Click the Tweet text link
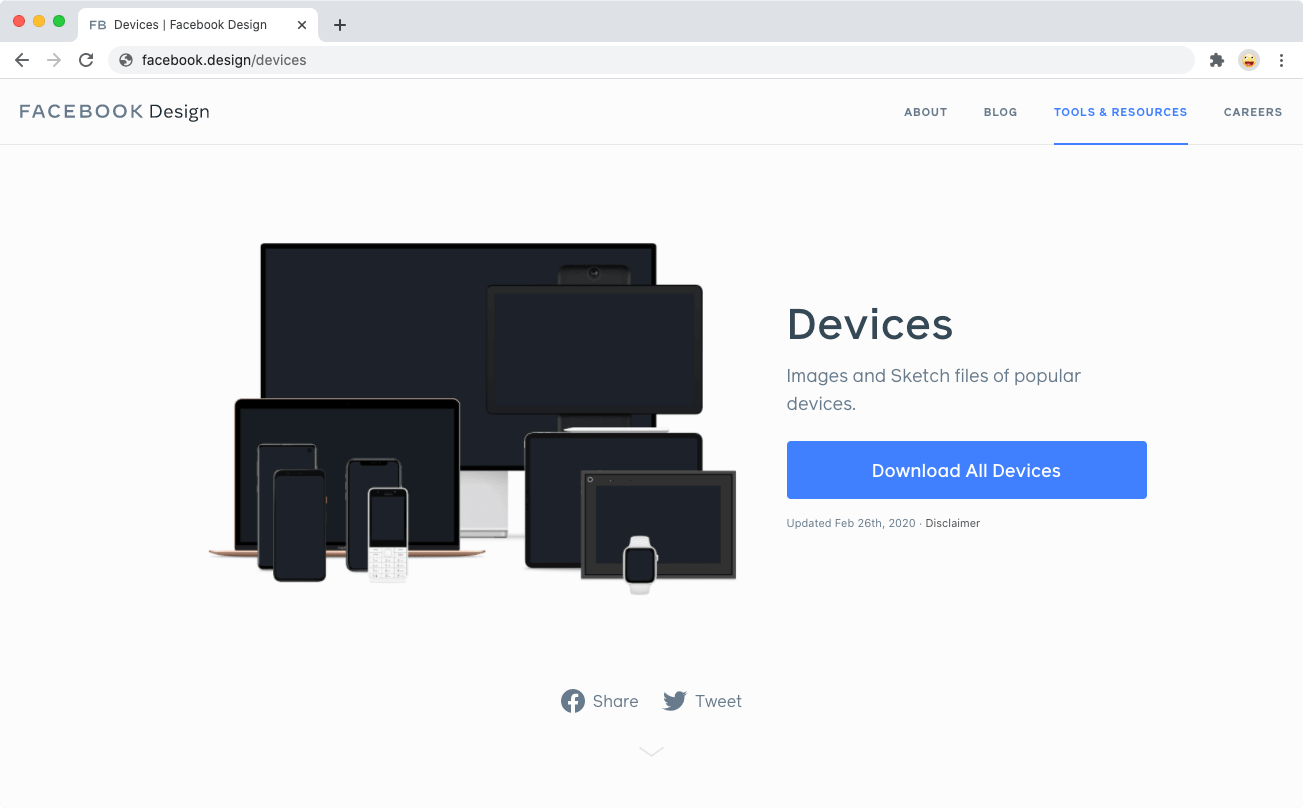Image resolution: width=1303 pixels, height=808 pixels. 718,701
